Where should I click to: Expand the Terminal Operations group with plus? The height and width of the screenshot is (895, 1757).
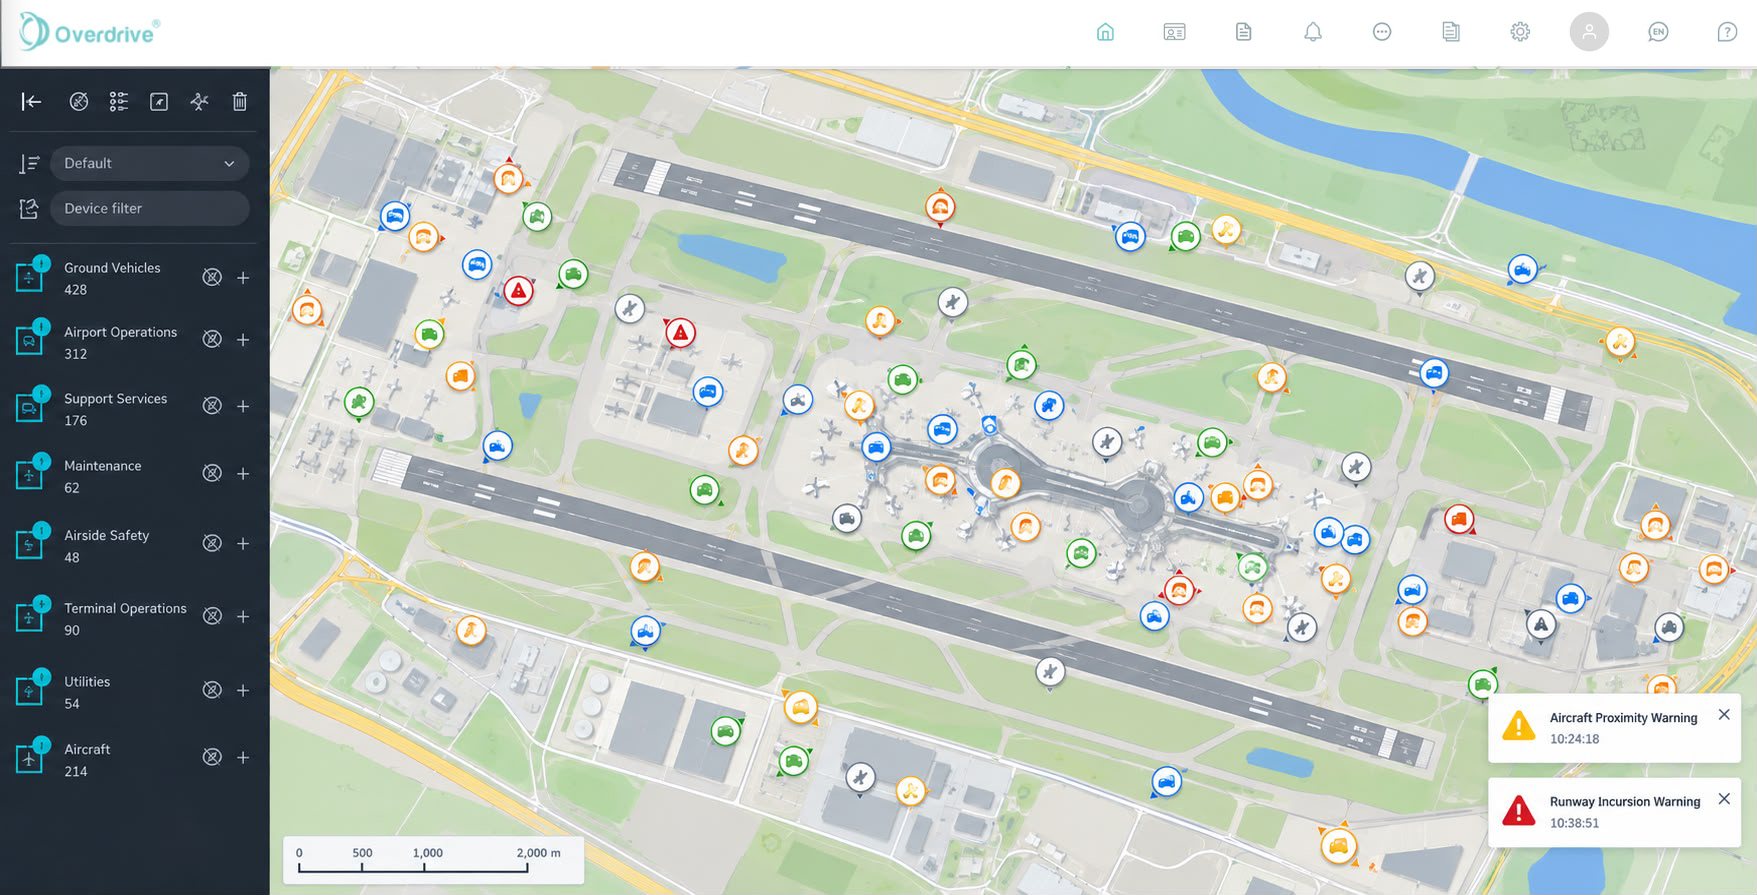point(243,616)
